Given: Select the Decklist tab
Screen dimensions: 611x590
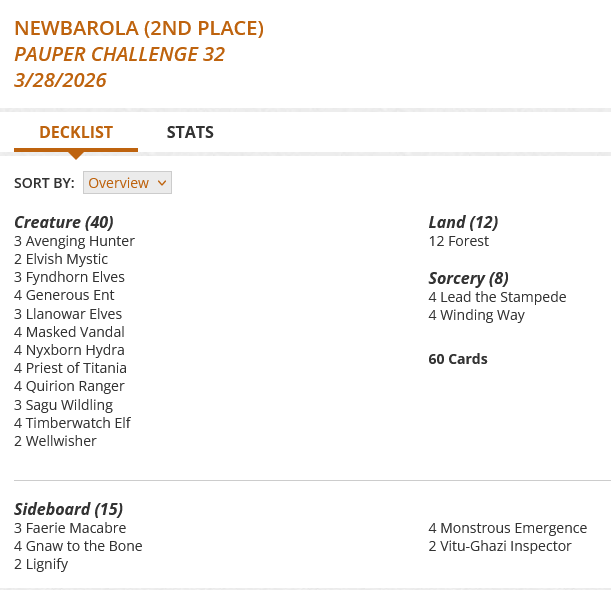Looking at the screenshot, I should pyautogui.click(x=76, y=132).
